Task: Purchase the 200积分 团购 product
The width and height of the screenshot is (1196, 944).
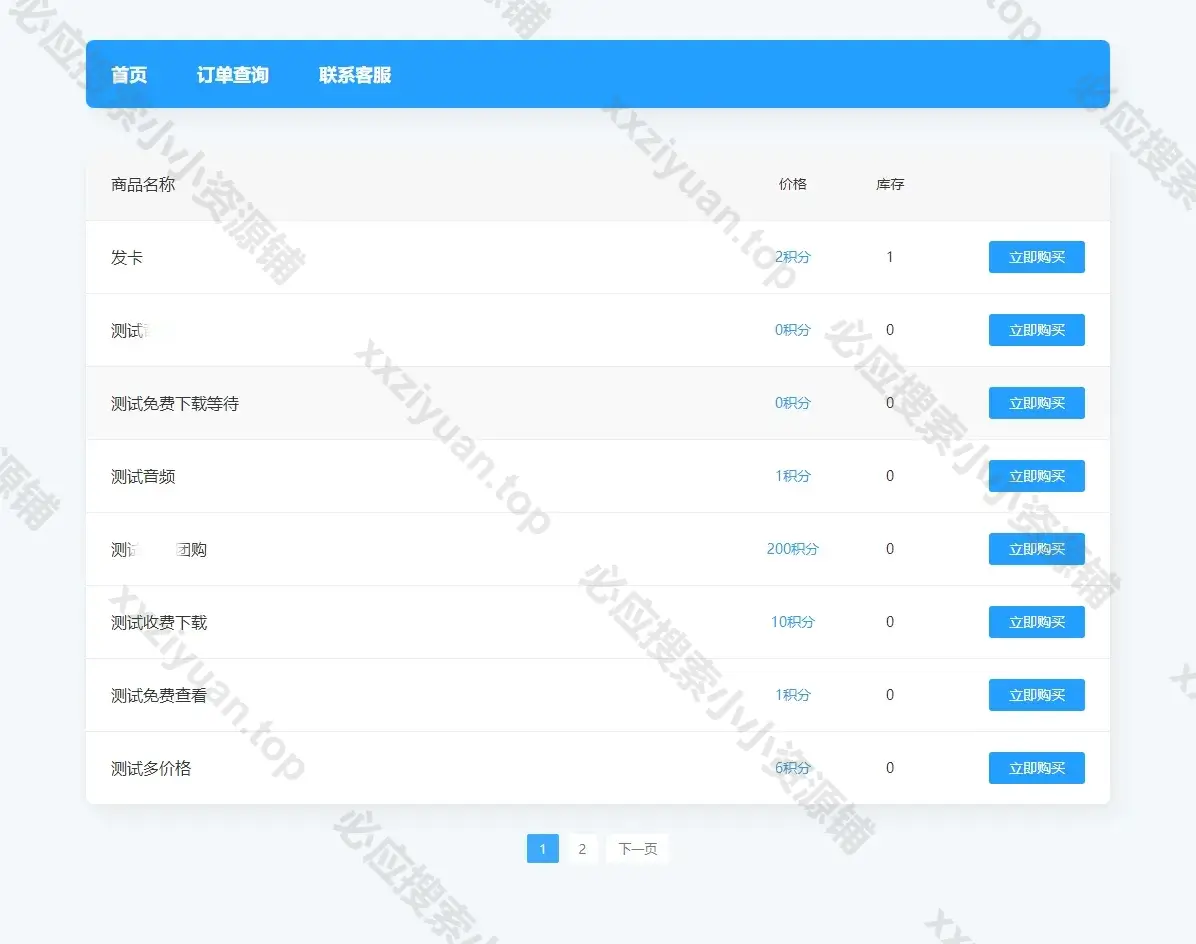Action: pos(1036,549)
